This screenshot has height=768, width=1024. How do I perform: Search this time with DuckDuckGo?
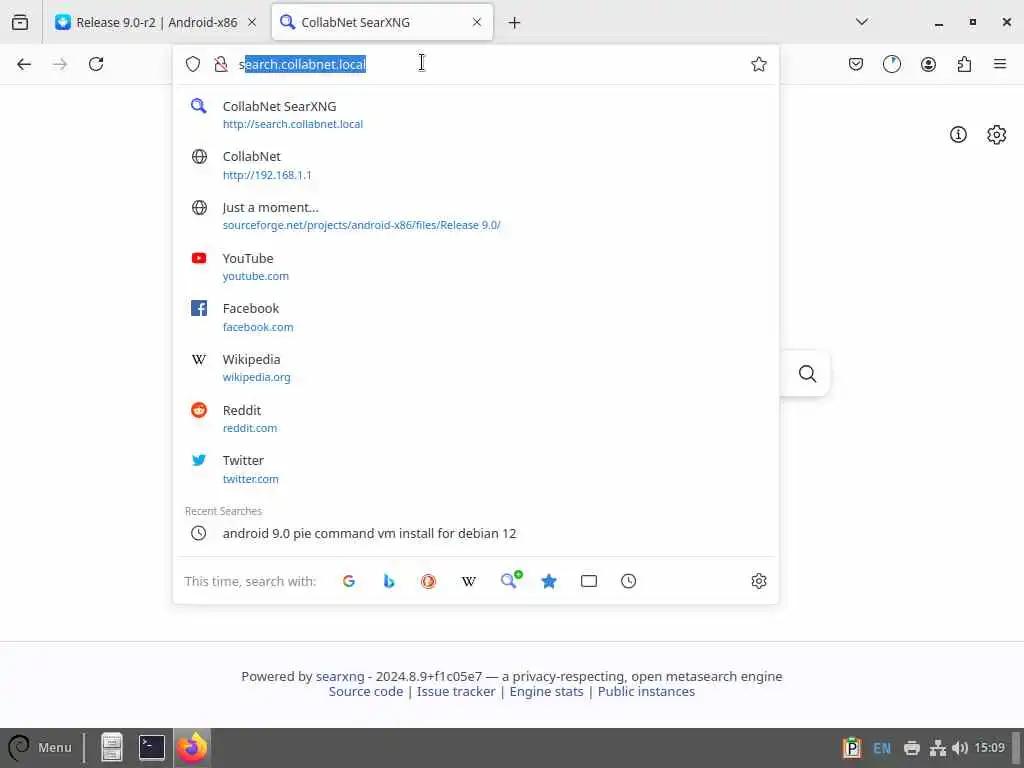click(x=428, y=581)
